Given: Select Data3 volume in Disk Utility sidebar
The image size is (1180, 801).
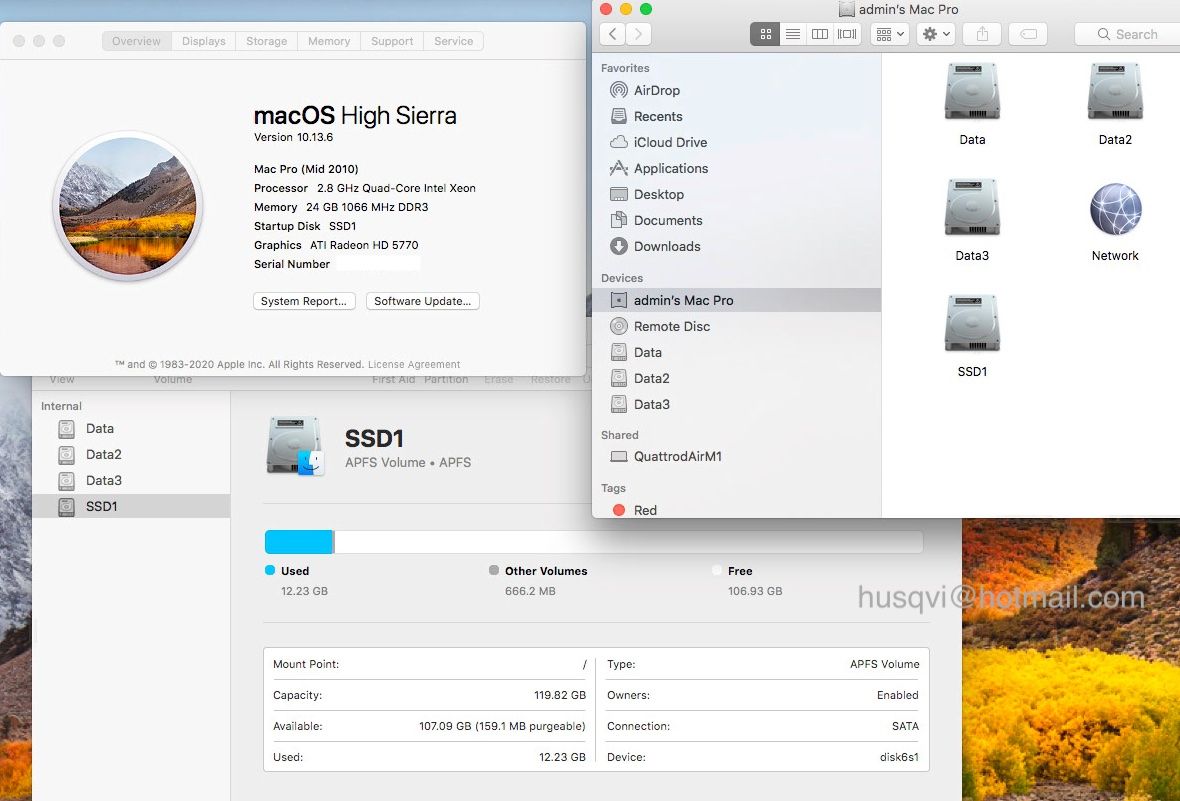Looking at the screenshot, I should tap(131, 480).
